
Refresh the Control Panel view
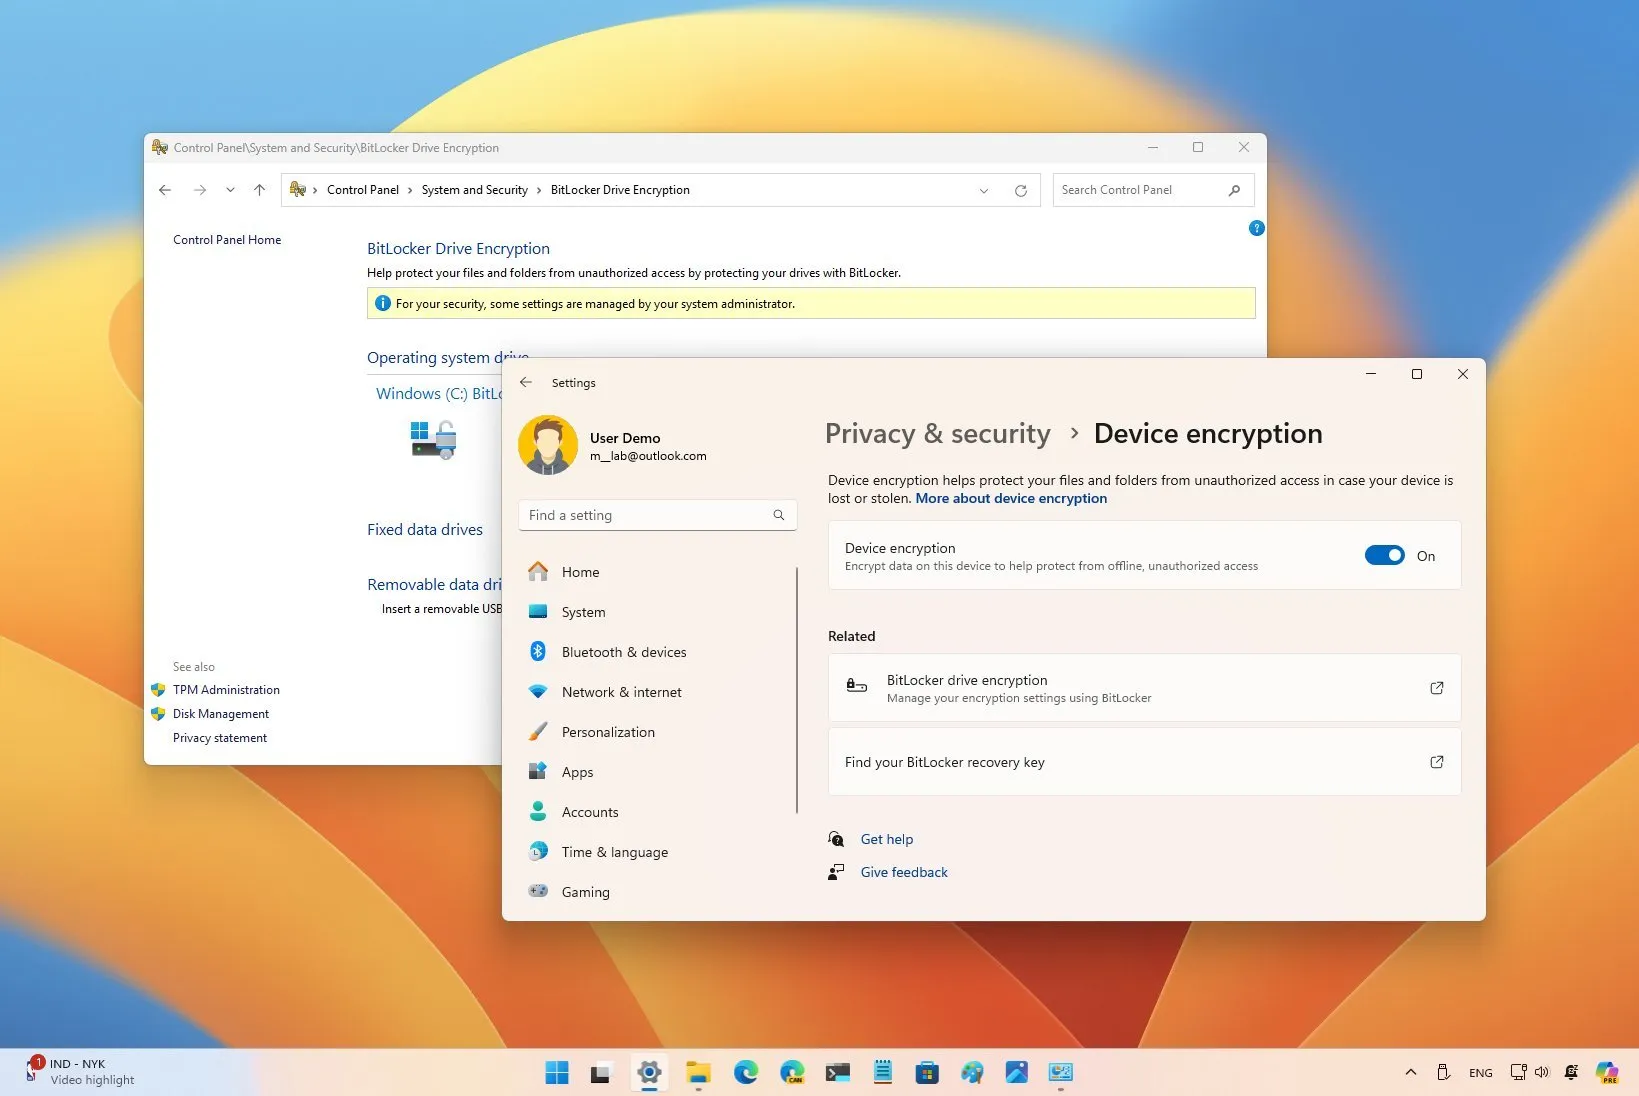click(x=1021, y=190)
